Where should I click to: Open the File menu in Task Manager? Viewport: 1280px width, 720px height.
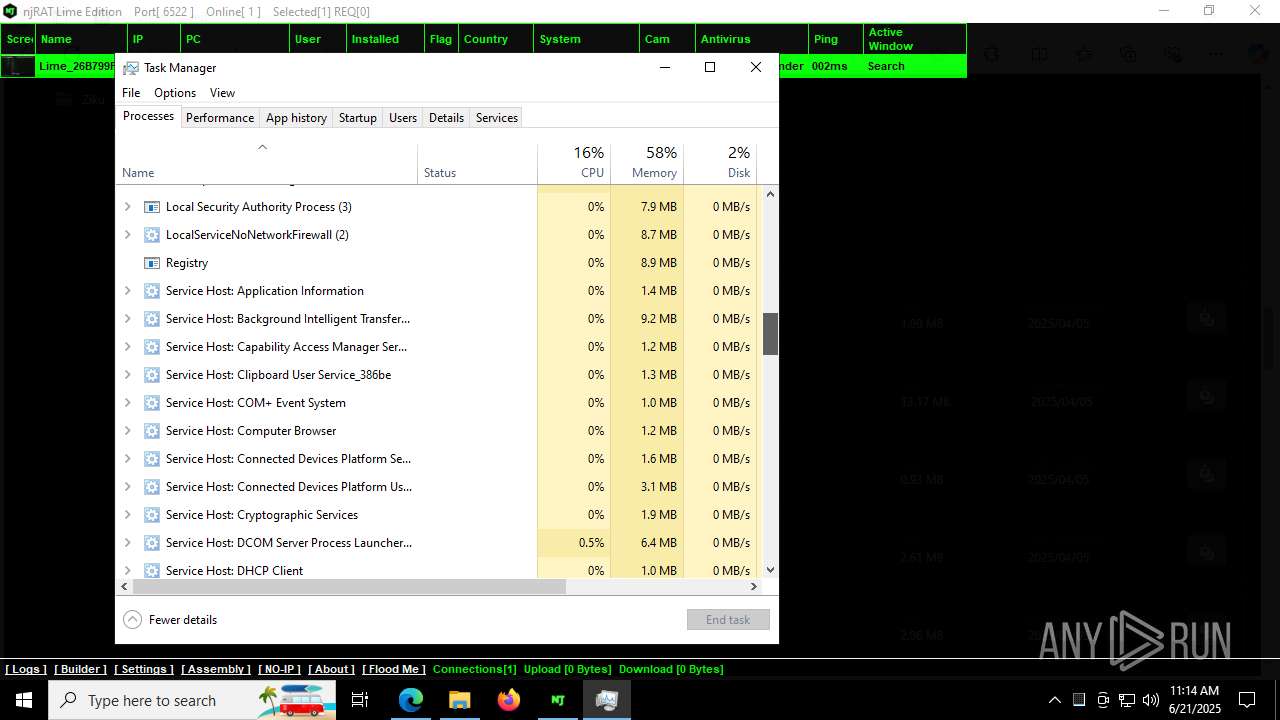tap(131, 93)
